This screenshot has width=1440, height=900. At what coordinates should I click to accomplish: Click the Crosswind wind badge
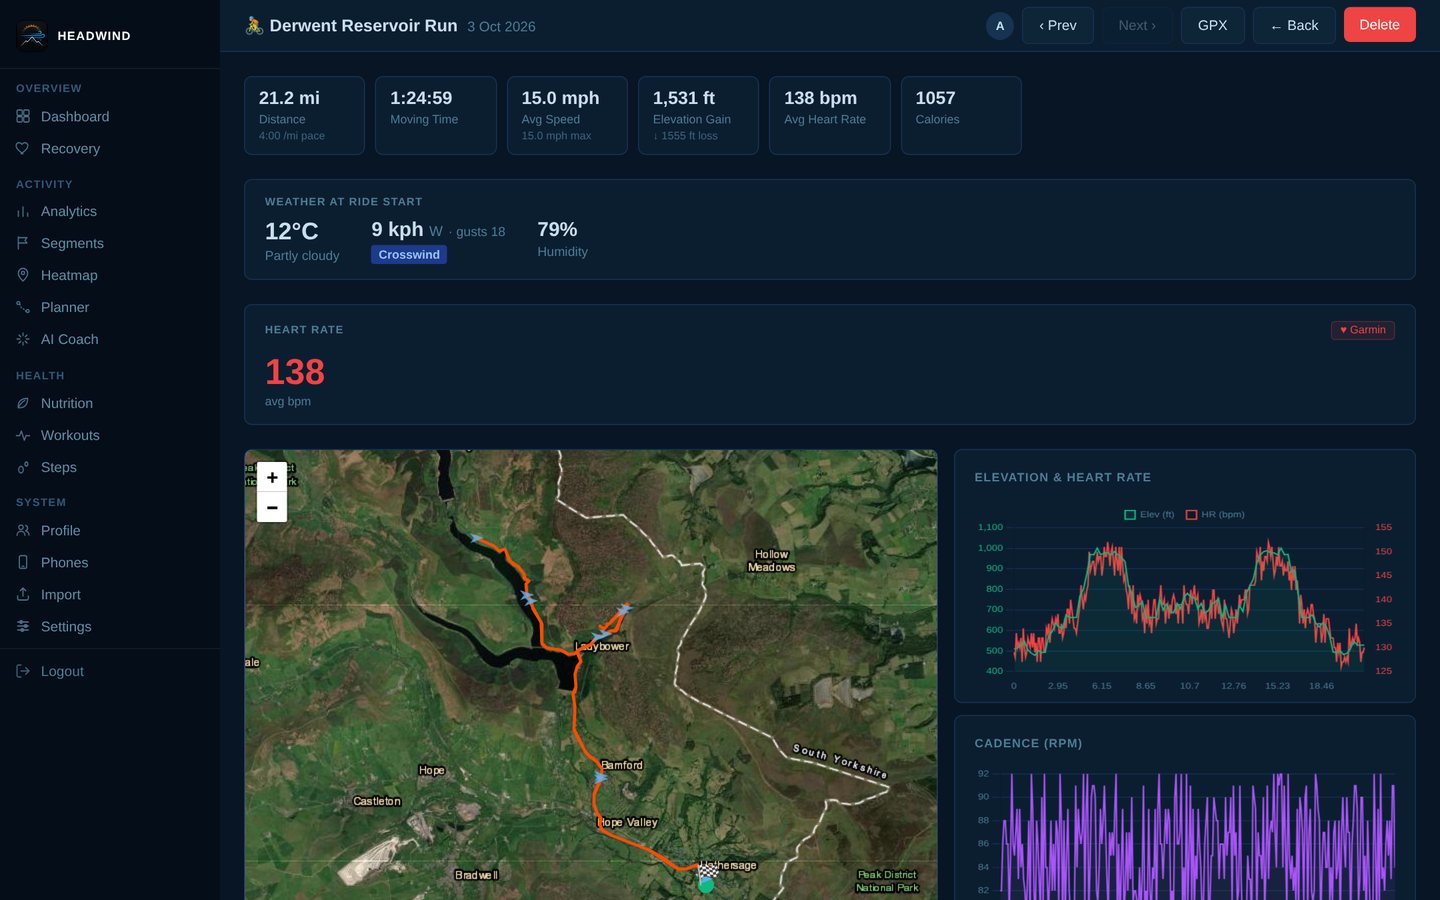[x=409, y=255]
